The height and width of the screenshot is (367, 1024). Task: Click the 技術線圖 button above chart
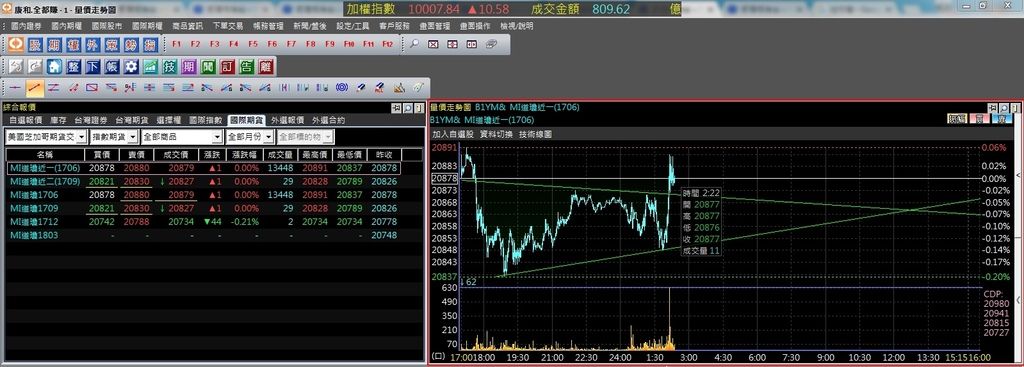(x=535, y=133)
